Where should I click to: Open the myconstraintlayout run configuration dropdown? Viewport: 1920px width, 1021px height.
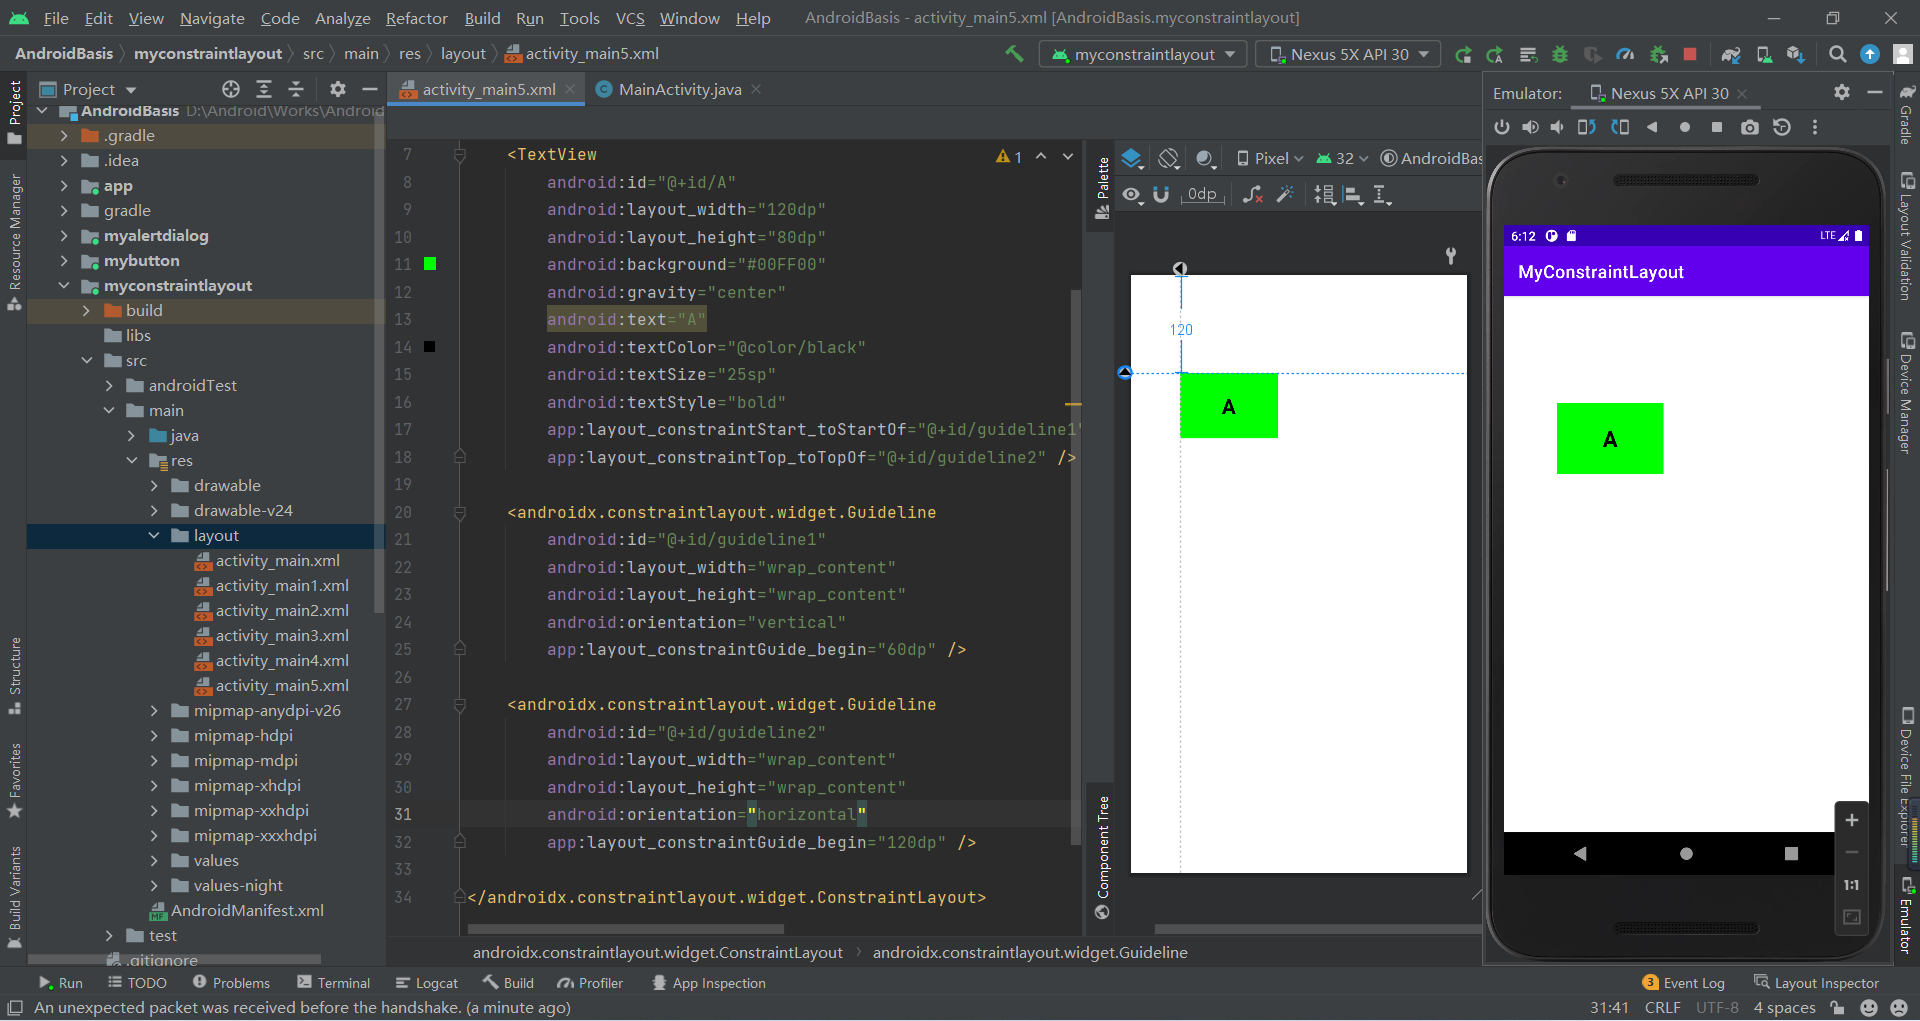coord(1143,54)
